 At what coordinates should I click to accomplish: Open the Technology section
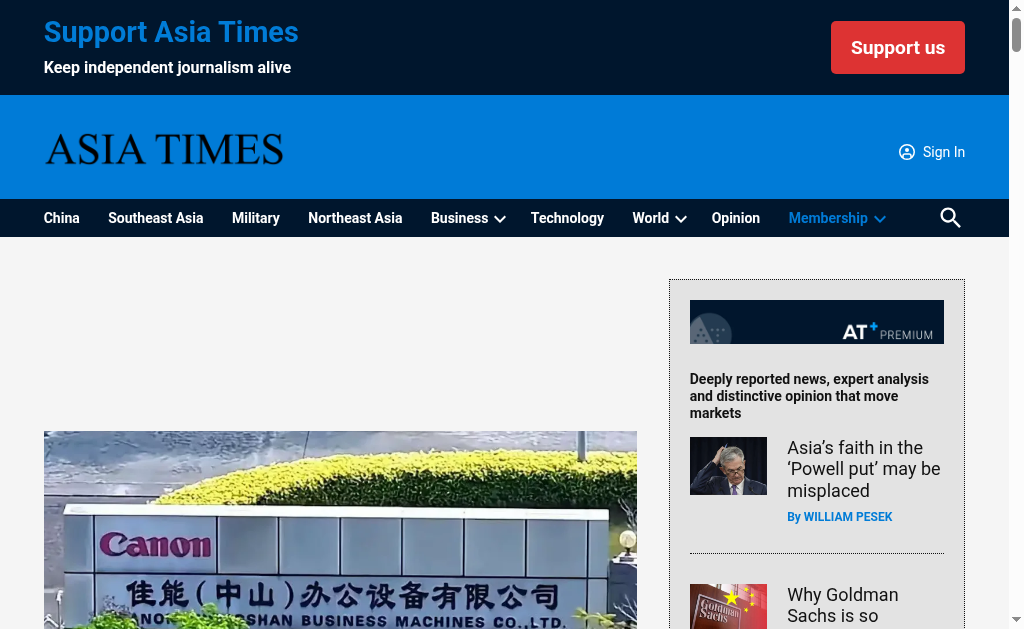click(x=567, y=218)
